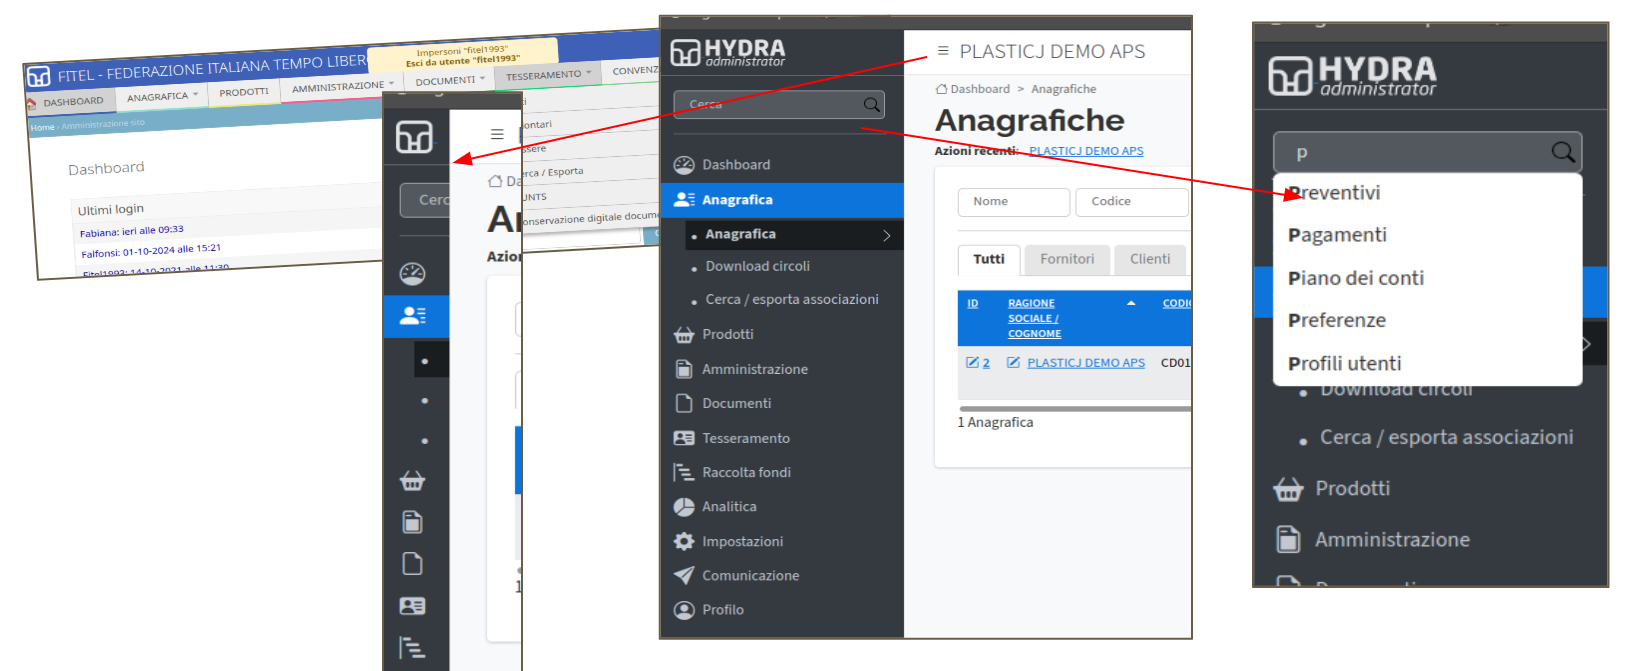This screenshot has height=671, width=1633.
Task: Click the FITEL logo icon in the FITEL window header
Action: point(39,77)
